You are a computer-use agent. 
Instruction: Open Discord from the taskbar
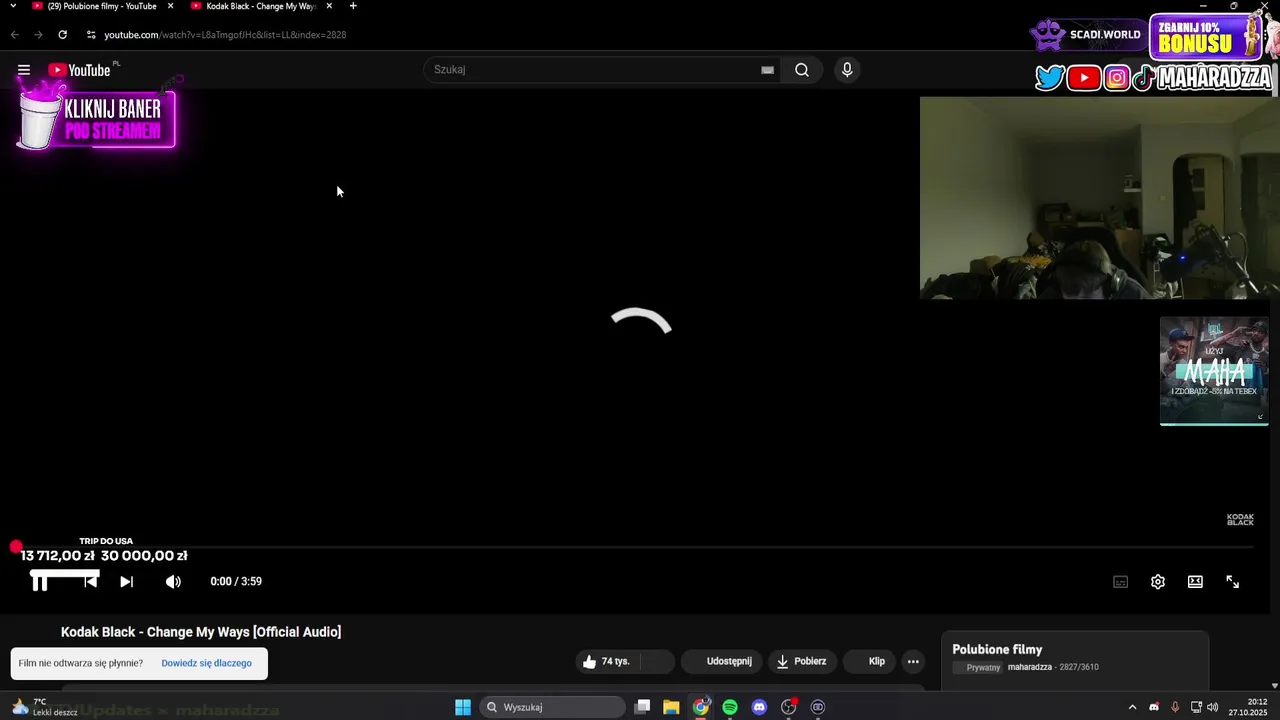759,707
